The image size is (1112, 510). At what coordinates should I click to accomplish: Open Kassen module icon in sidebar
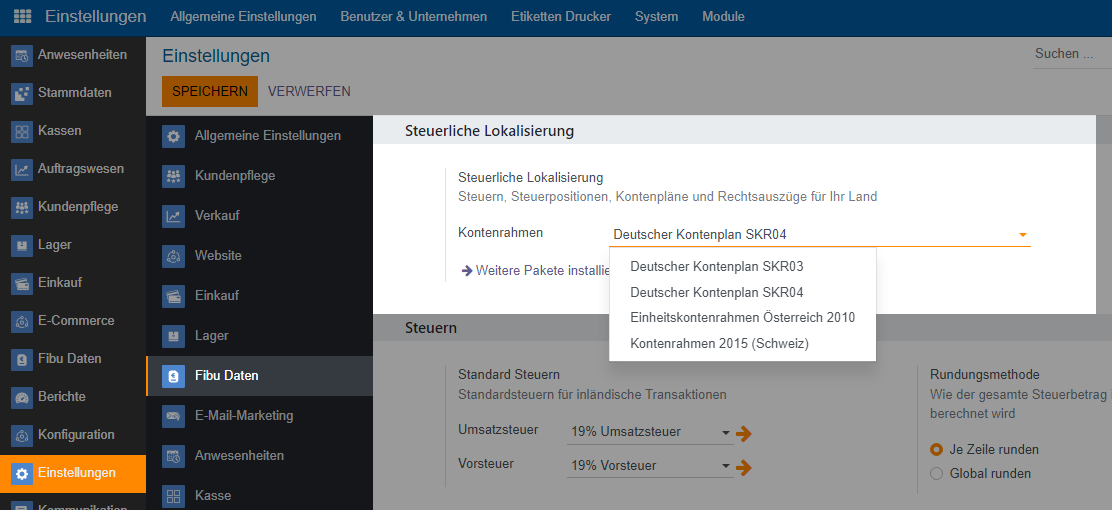(x=22, y=131)
